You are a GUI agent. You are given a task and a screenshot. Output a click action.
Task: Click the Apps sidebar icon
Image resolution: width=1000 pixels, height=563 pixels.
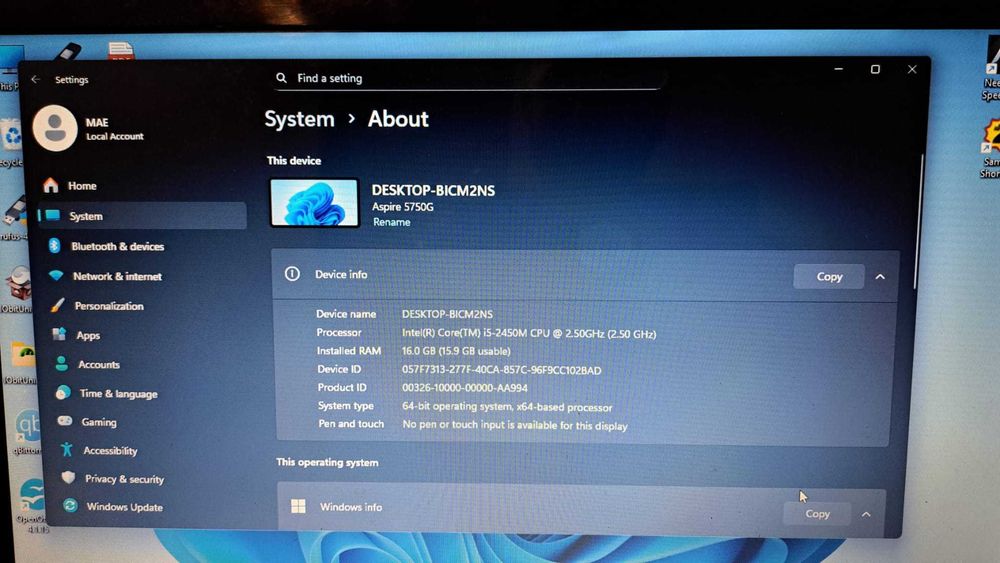[x=59, y=334]
